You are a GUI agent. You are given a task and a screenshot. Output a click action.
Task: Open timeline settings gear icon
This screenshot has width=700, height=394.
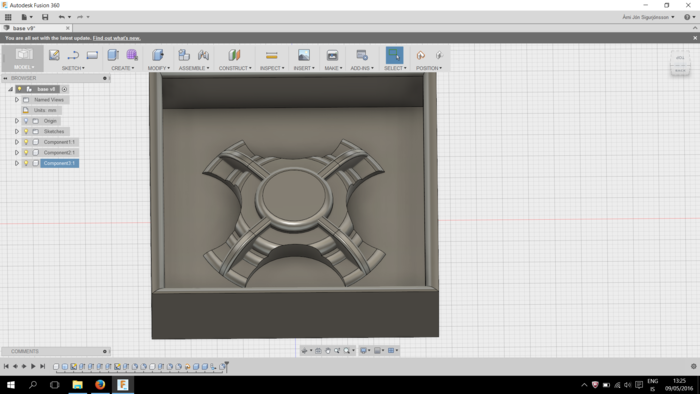click(693, 366)
